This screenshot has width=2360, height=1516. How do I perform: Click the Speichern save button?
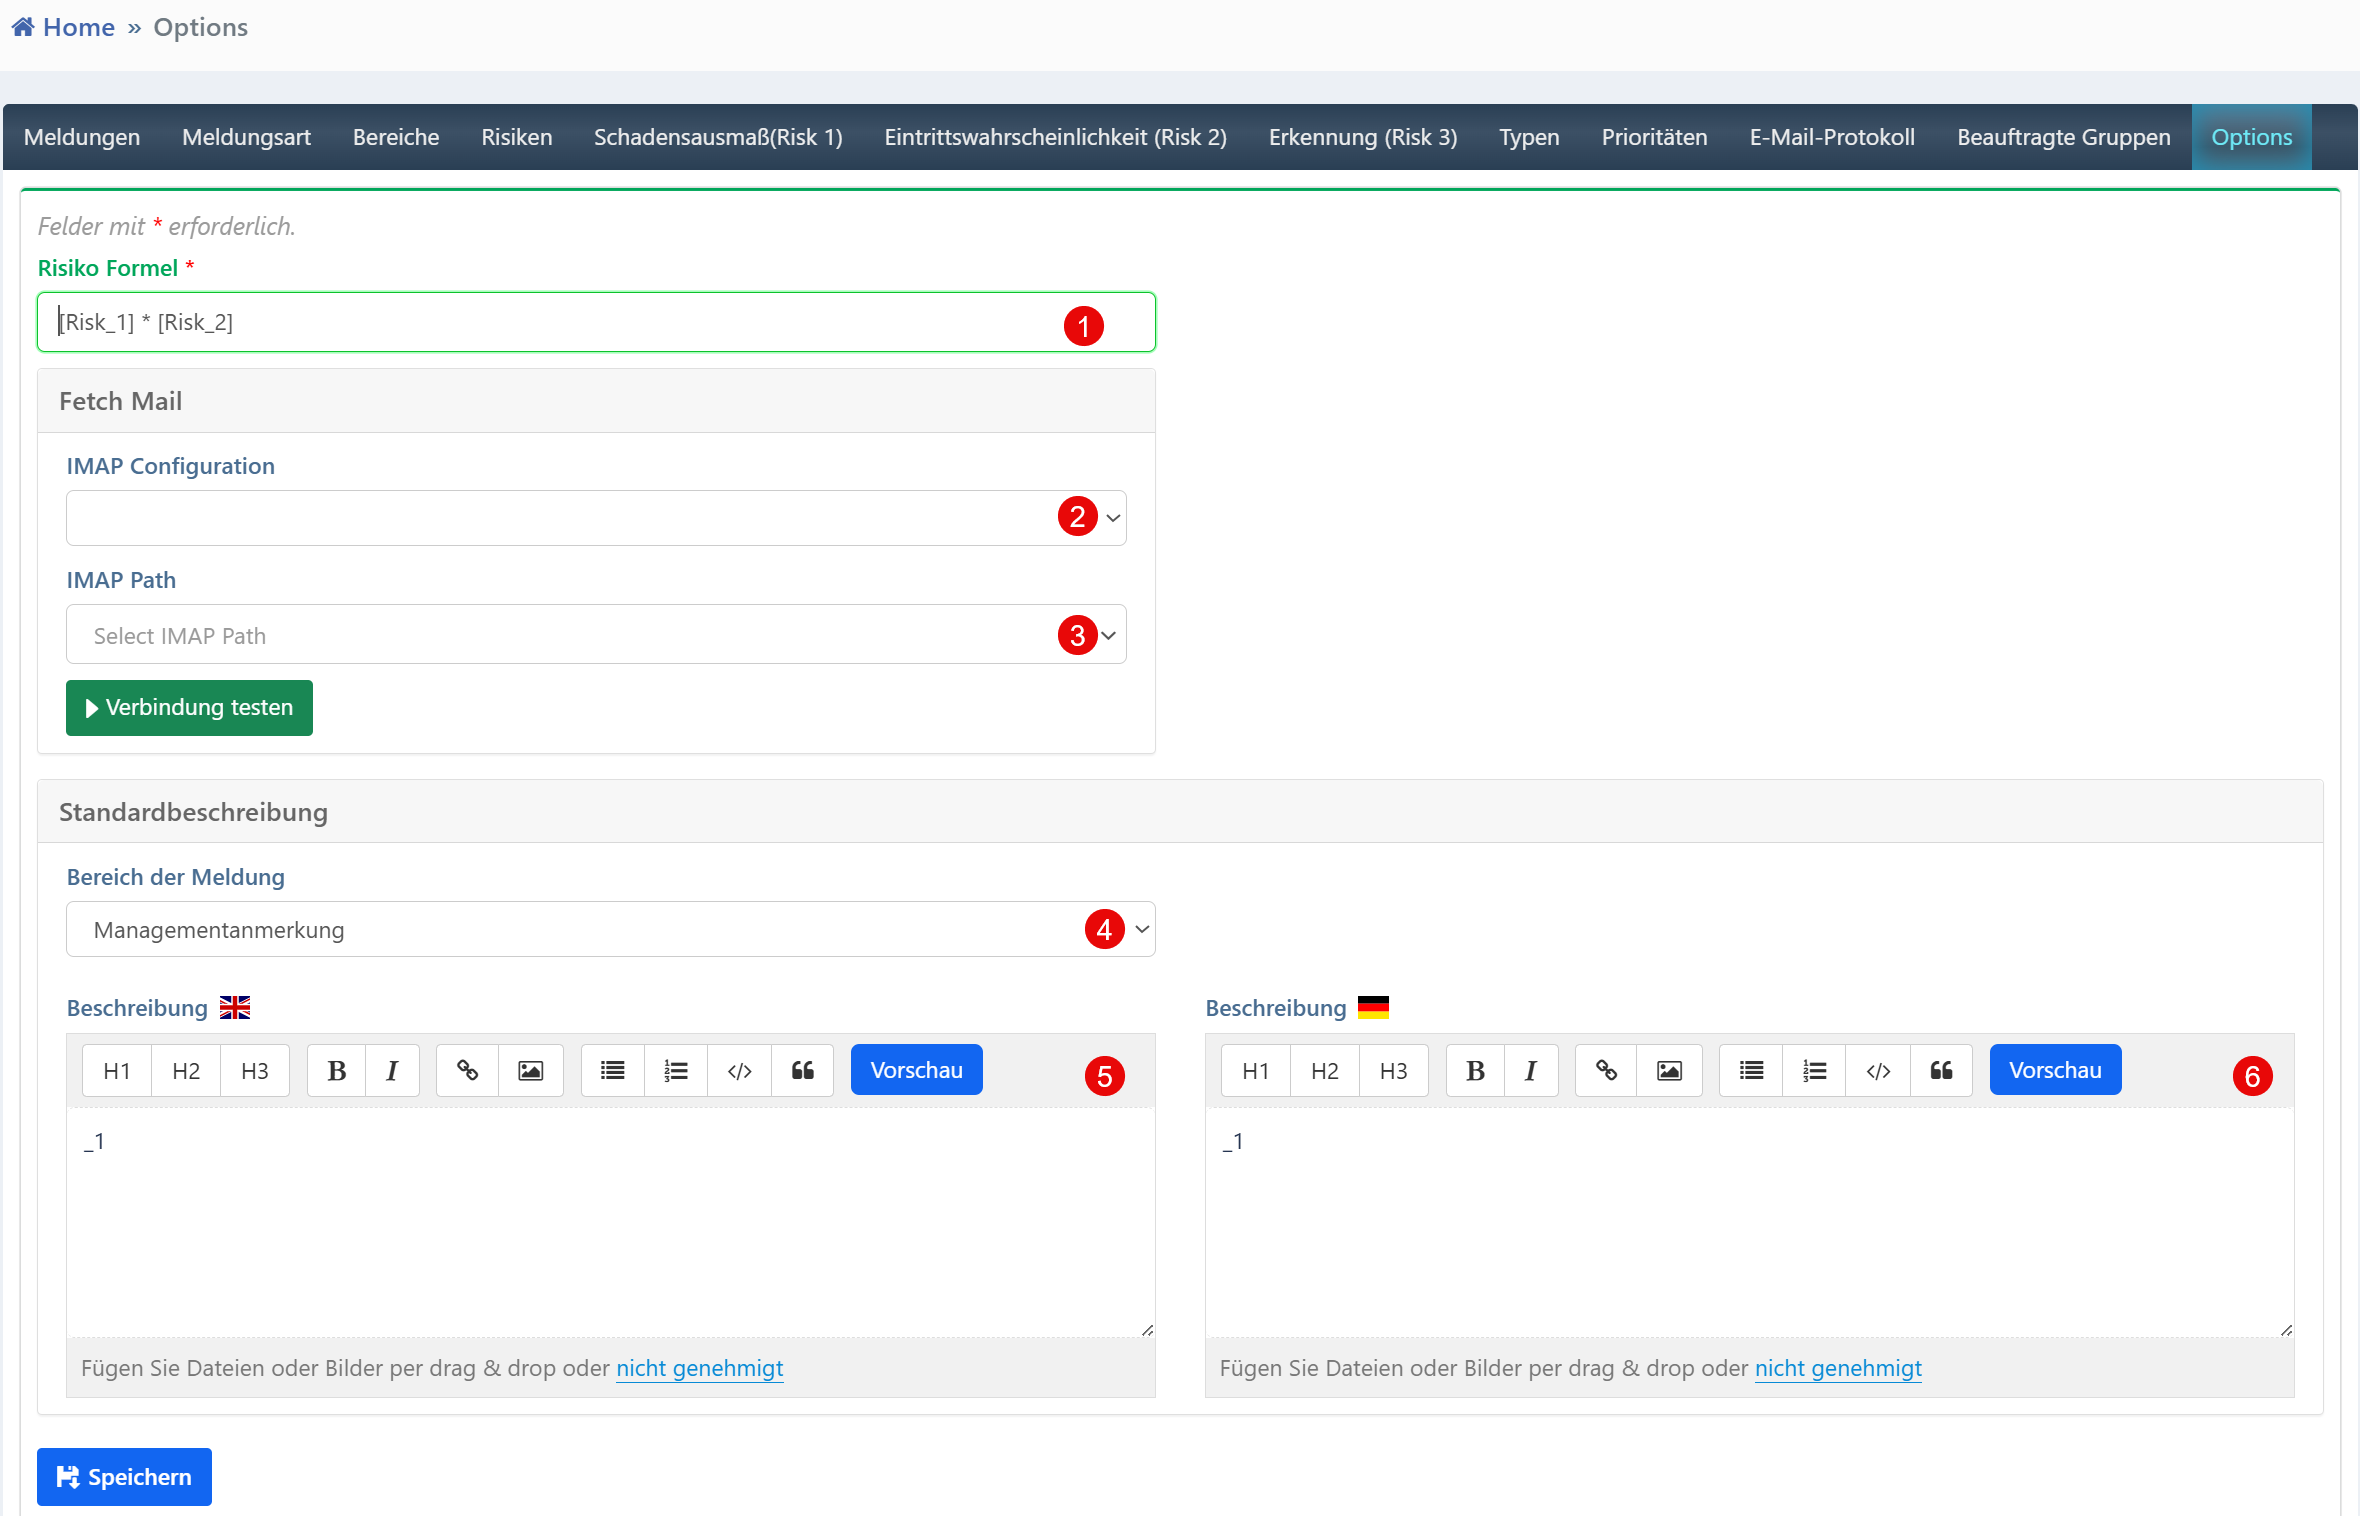pos(124,1477)
